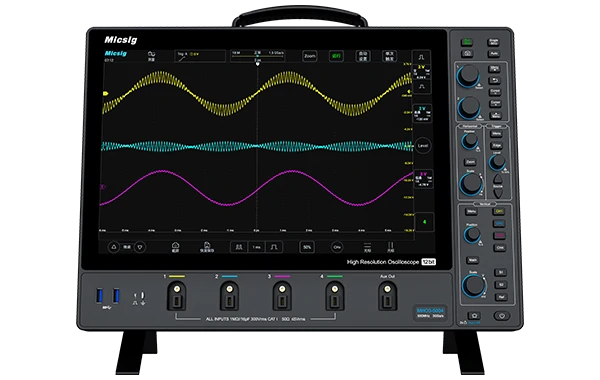600x380 pixels.
Task: Click the trigger position marker at top of grid
Action: pyautogui.click(x=258, y=64)
